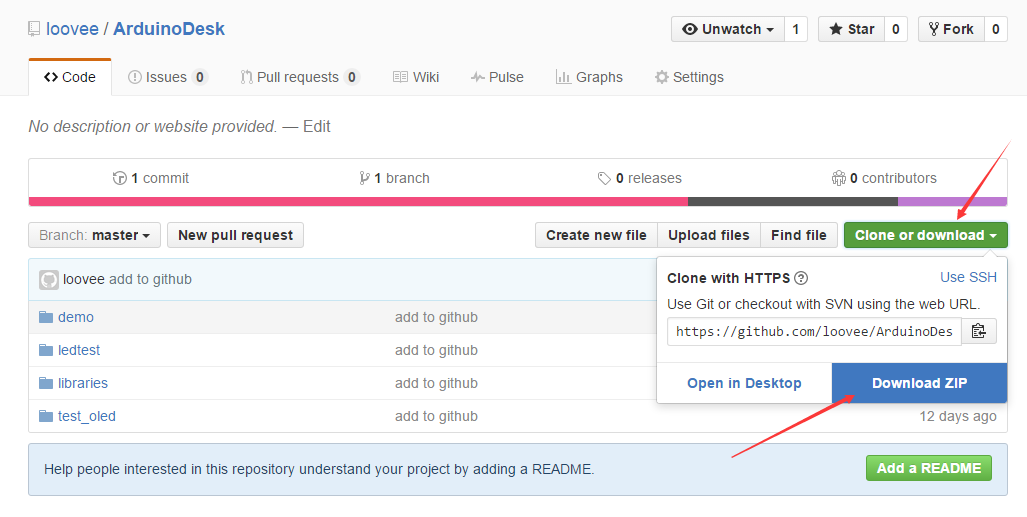Click the branch icon next to 1 branch
The height and width of the screenshot is (517, 1027).
[365, 178]
